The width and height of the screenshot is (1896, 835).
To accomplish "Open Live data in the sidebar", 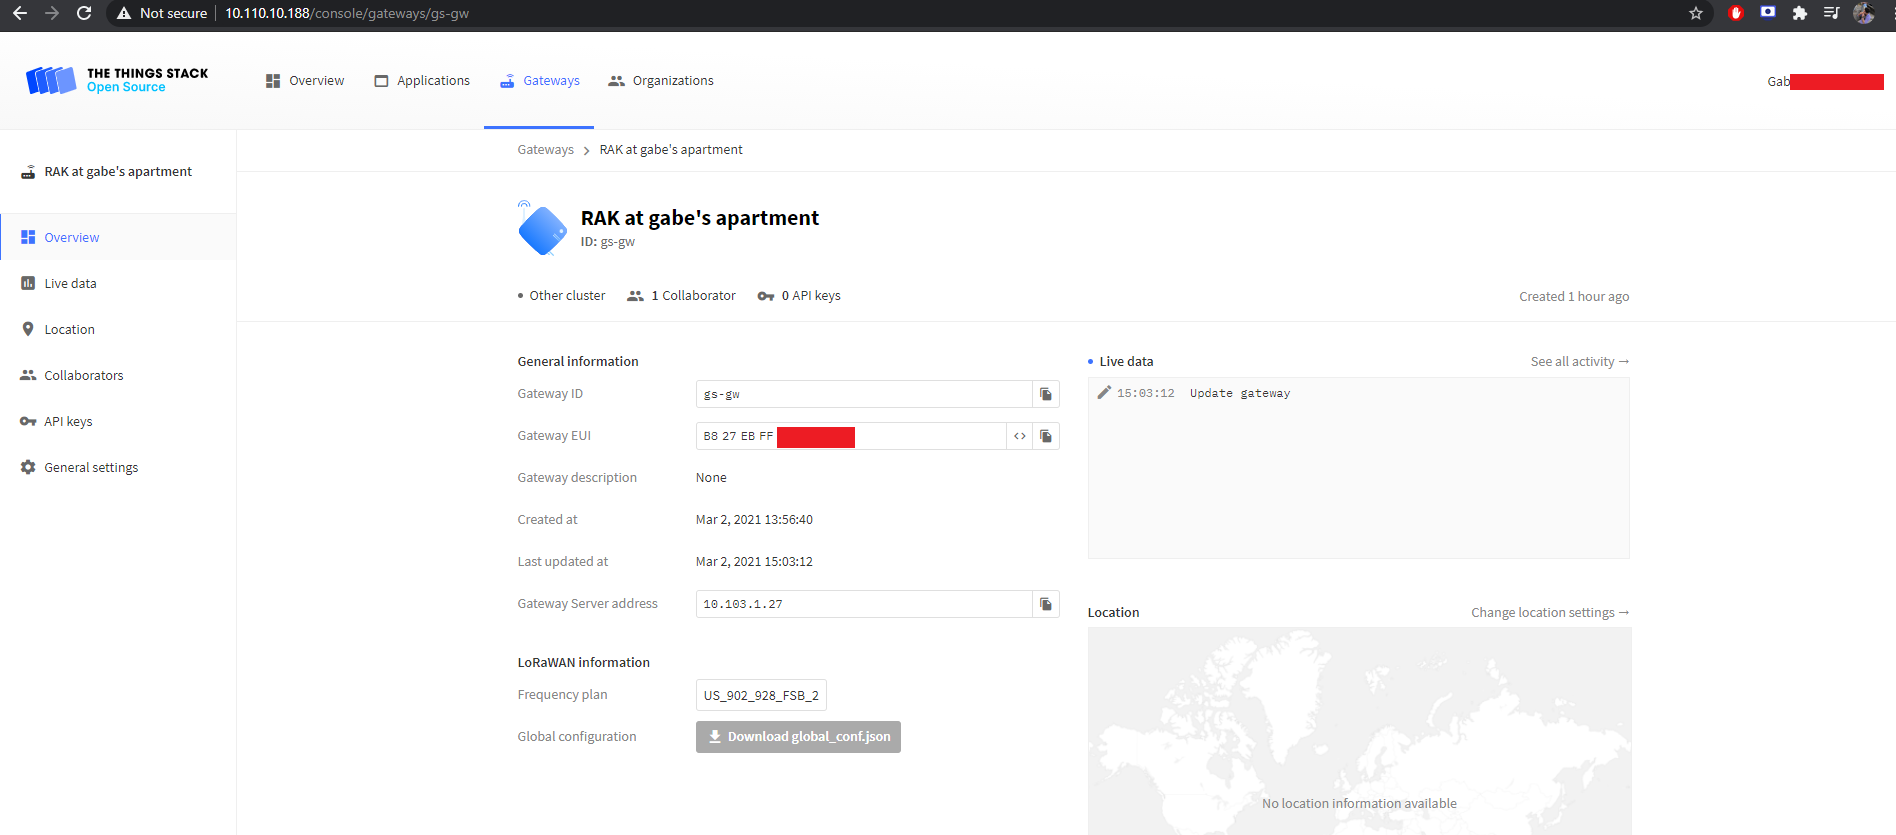I will 118,283.
